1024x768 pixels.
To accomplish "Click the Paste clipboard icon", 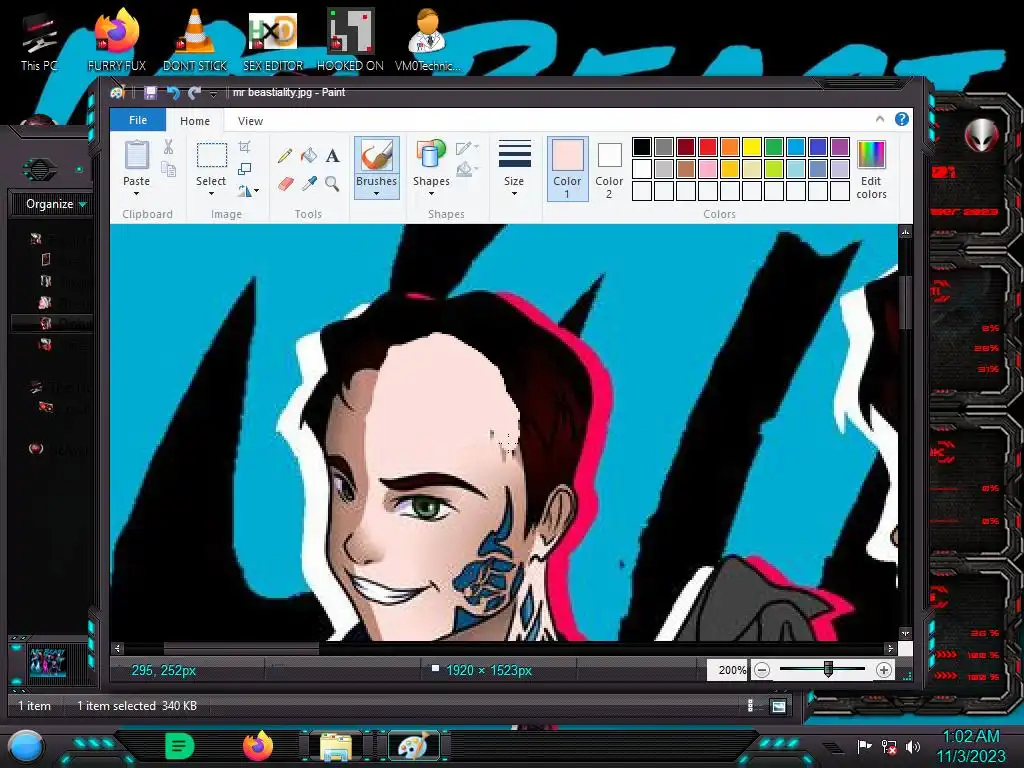I will tap(136, 155).
